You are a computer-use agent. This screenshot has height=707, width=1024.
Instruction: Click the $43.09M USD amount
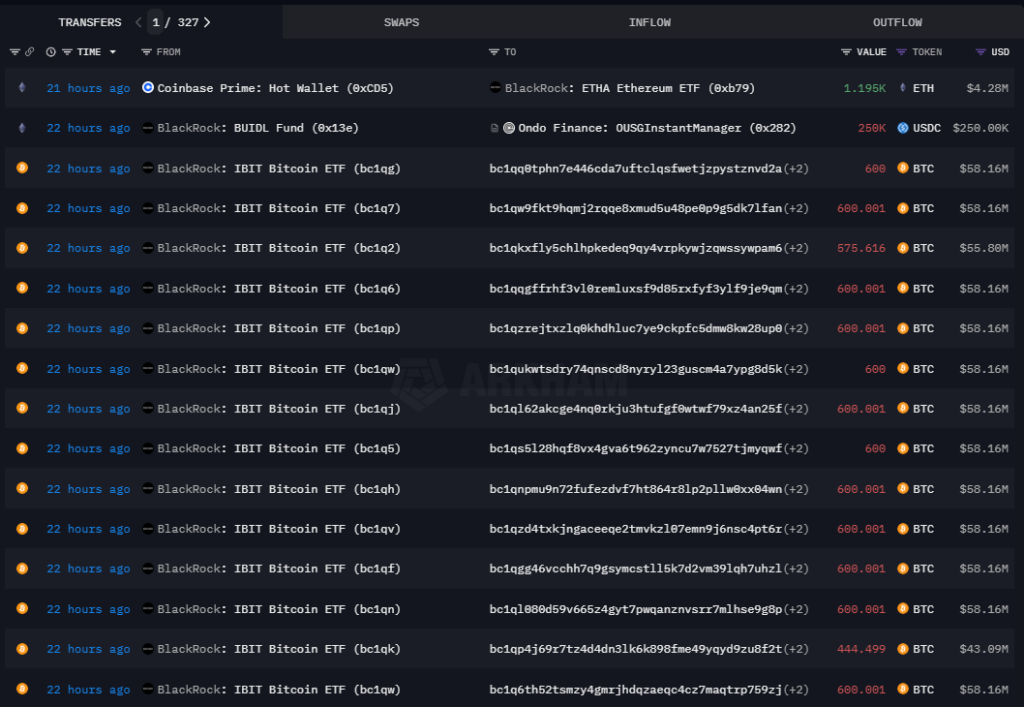pyautogui.click(x=984, y=649)
